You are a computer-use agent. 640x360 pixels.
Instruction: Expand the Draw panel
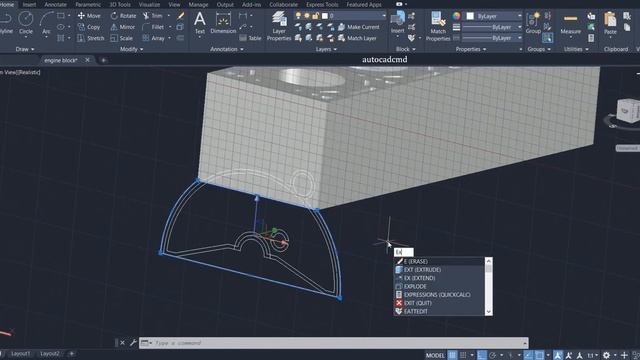(x=24, y=49)
